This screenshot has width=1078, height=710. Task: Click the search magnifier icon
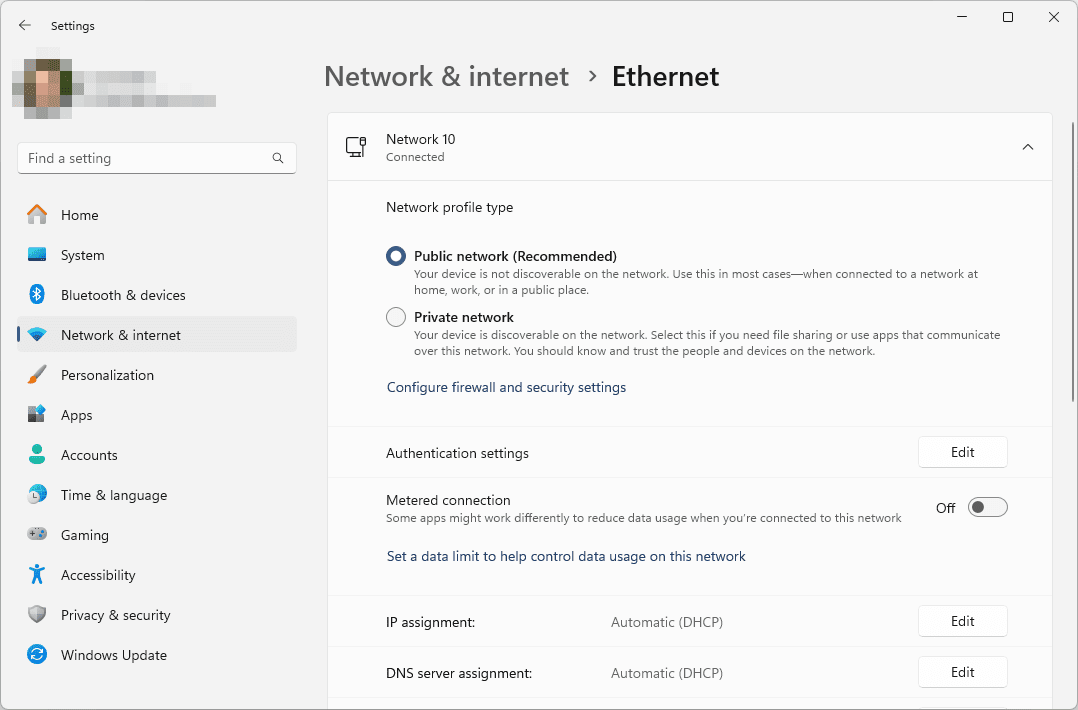278,158
